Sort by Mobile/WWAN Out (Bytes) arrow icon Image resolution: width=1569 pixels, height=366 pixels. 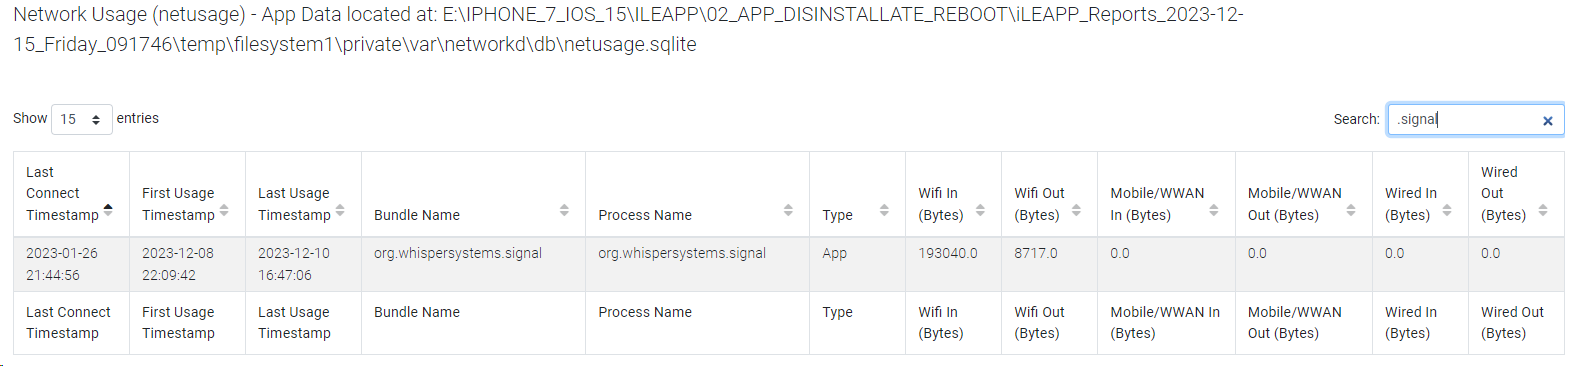click(1351, 210)
